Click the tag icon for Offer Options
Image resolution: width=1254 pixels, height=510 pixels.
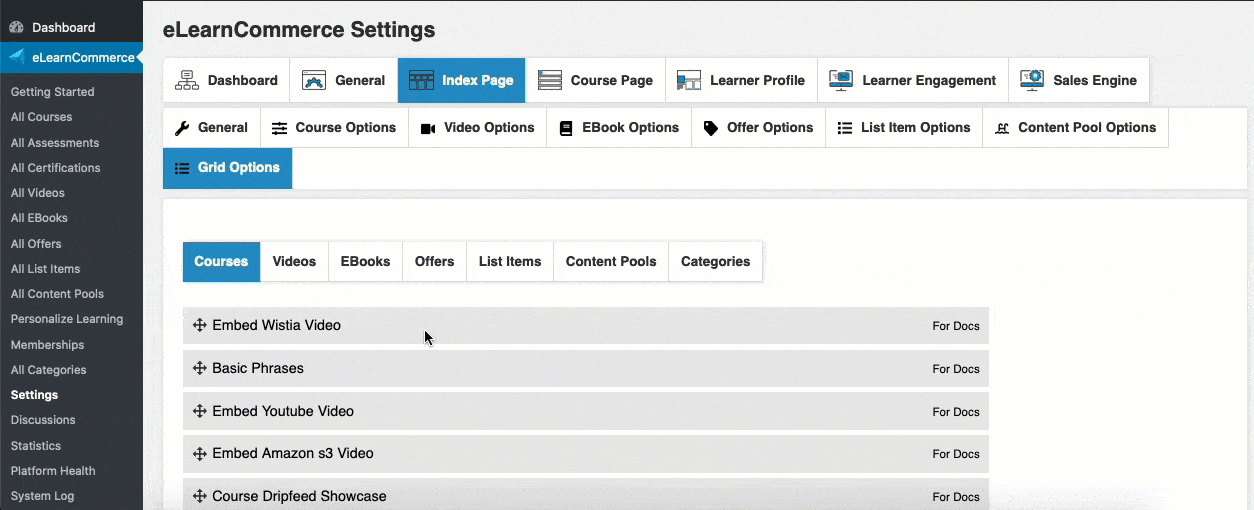711,128
